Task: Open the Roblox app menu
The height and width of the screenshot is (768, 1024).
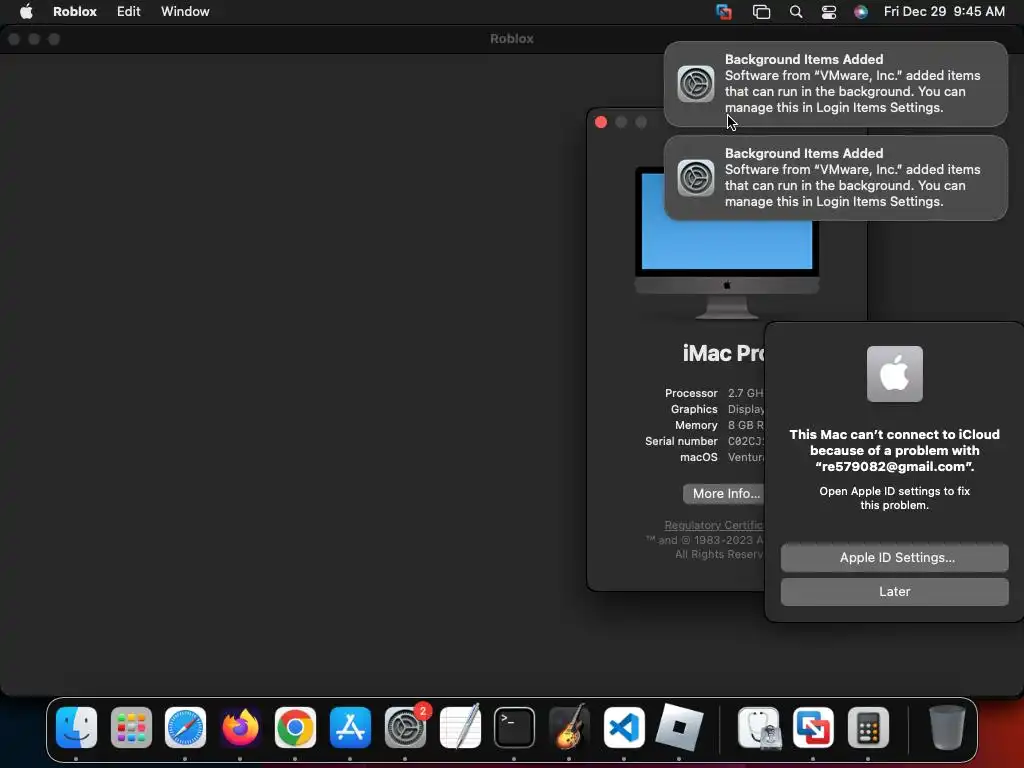Action: pos(74,11)
